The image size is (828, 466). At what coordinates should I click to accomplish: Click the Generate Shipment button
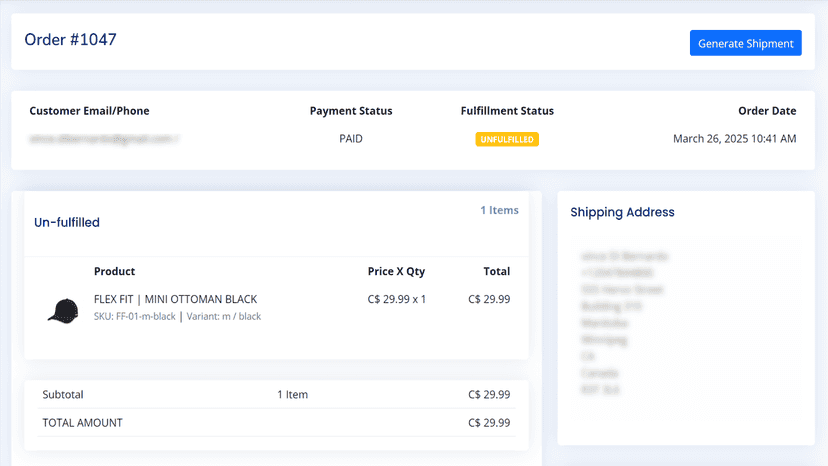point(745,43)
